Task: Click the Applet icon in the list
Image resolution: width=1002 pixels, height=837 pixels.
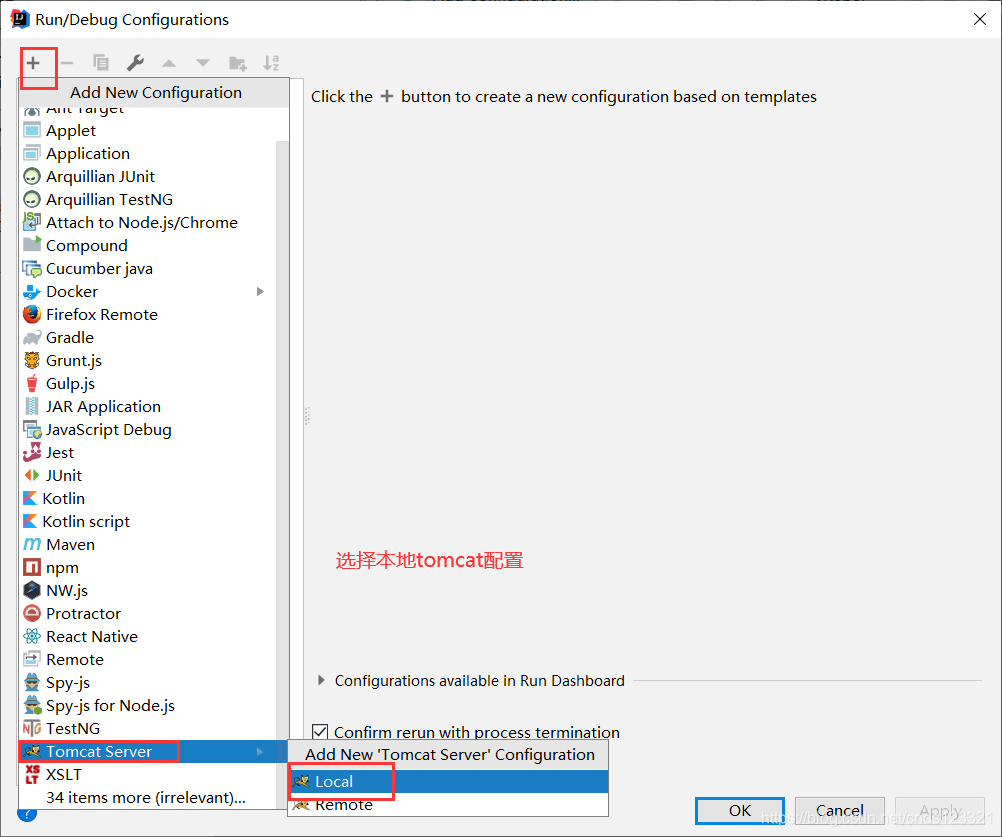Action: click(x=32, y=130)
